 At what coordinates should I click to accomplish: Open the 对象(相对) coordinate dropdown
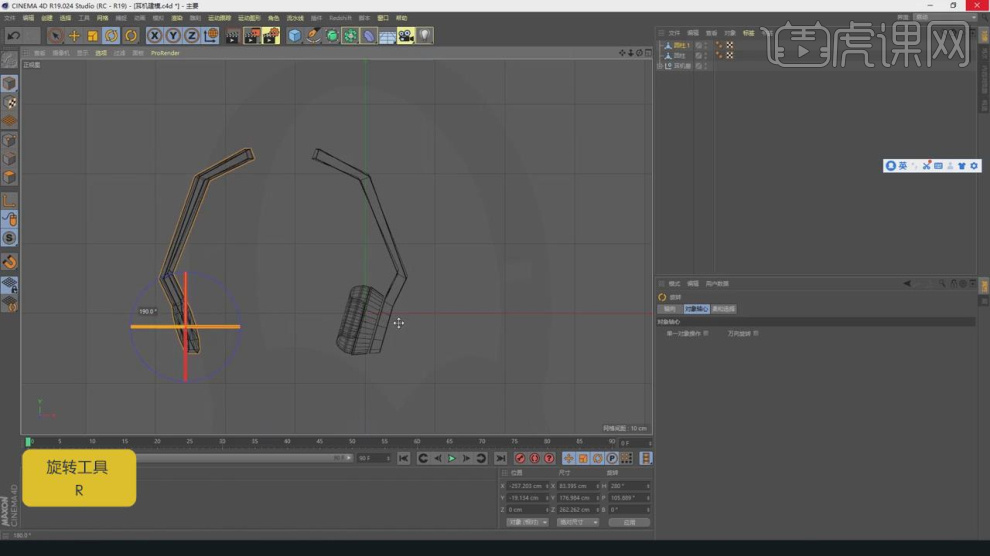528,522
